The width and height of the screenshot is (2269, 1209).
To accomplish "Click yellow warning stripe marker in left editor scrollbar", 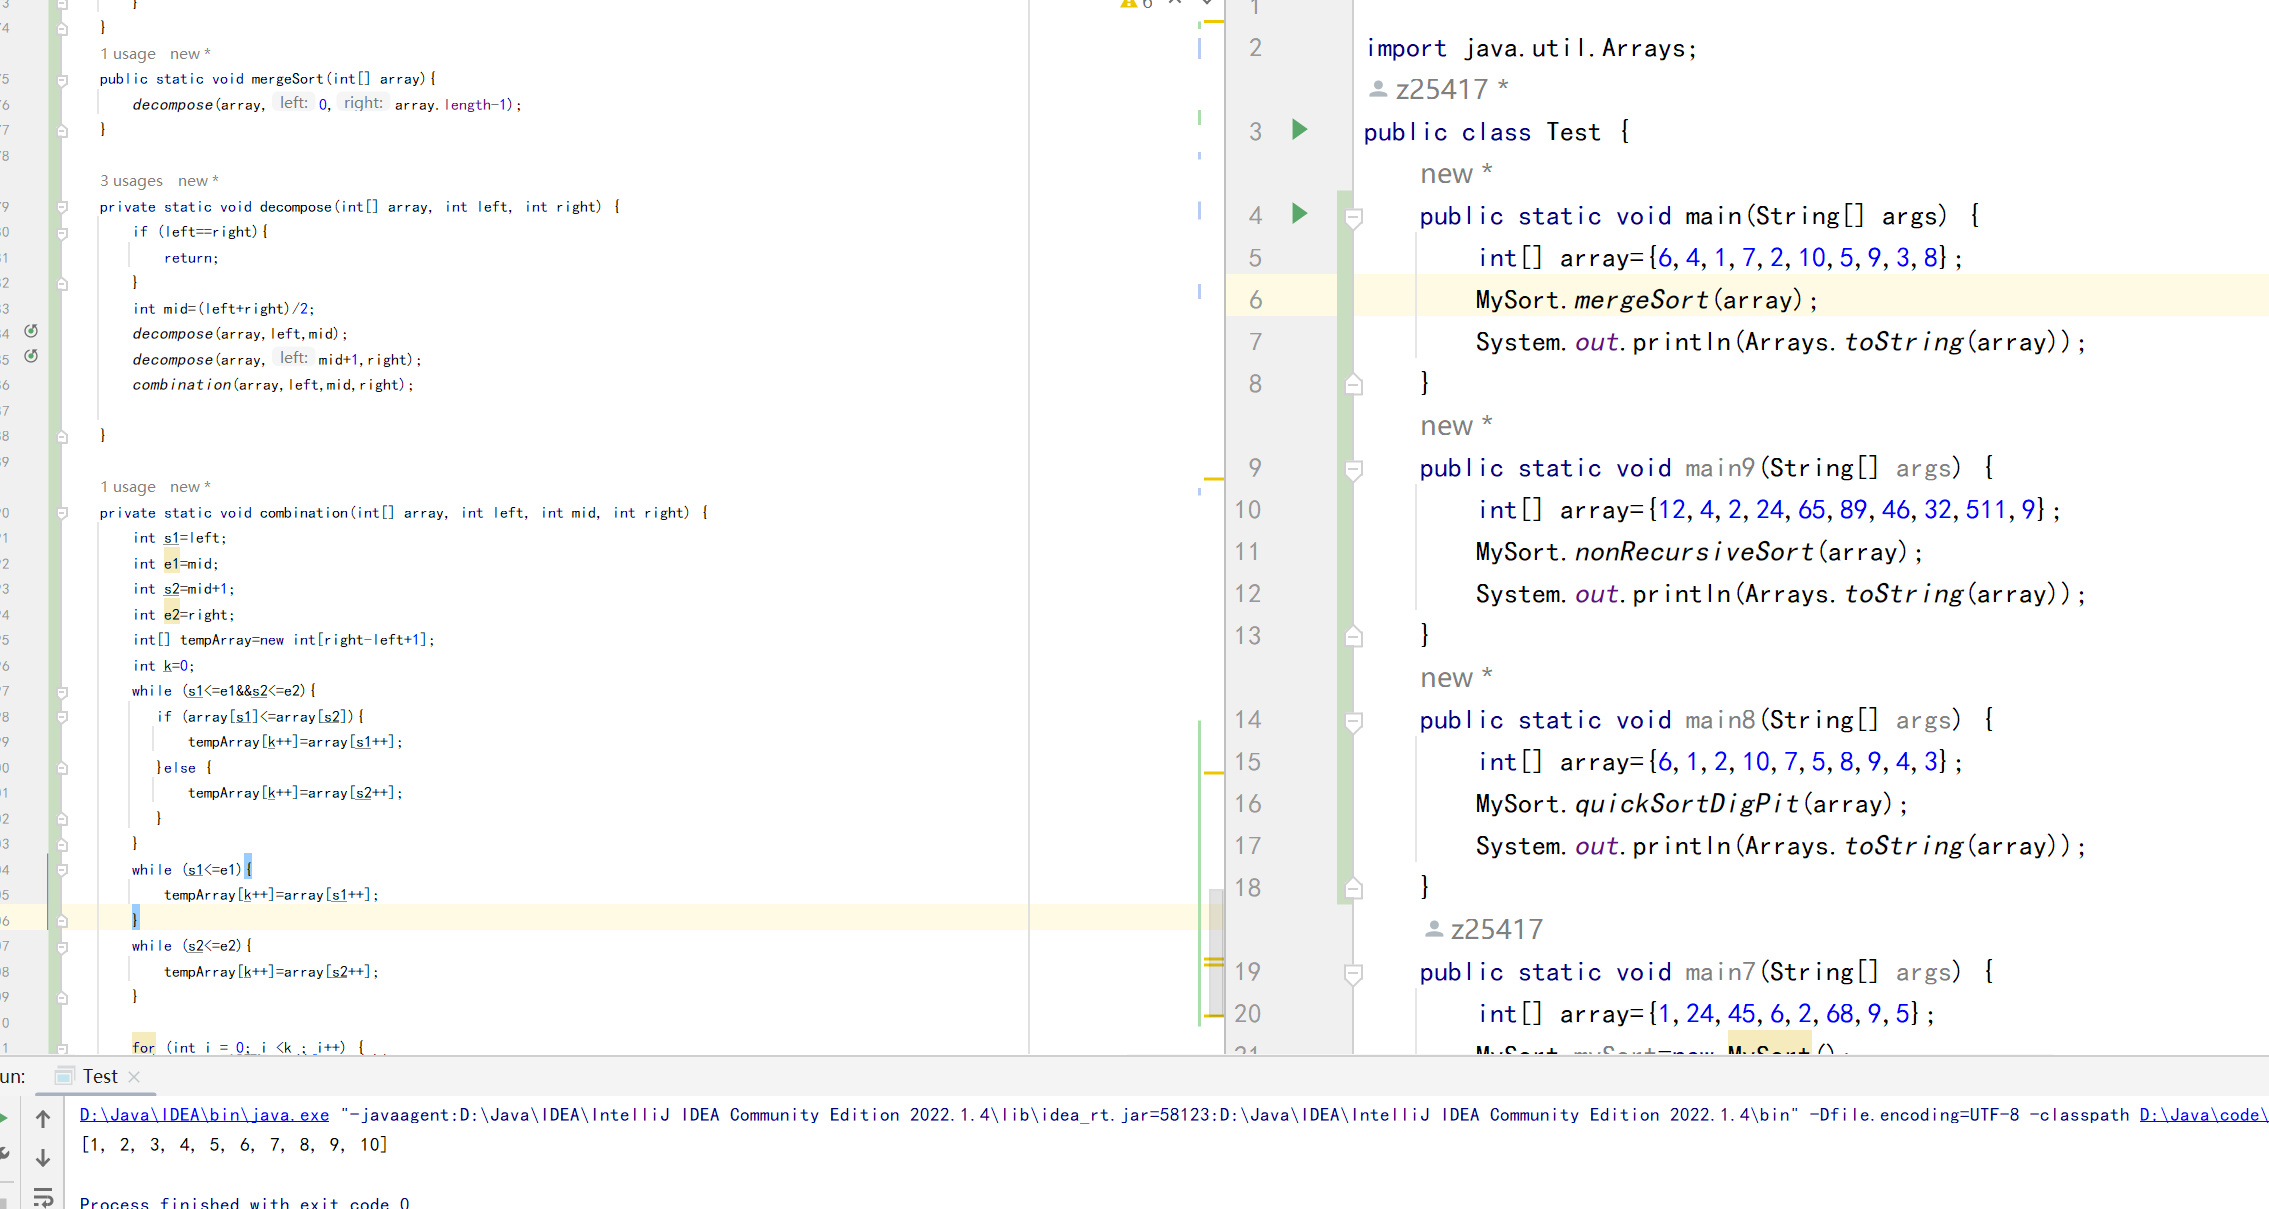I will 1213,479.
